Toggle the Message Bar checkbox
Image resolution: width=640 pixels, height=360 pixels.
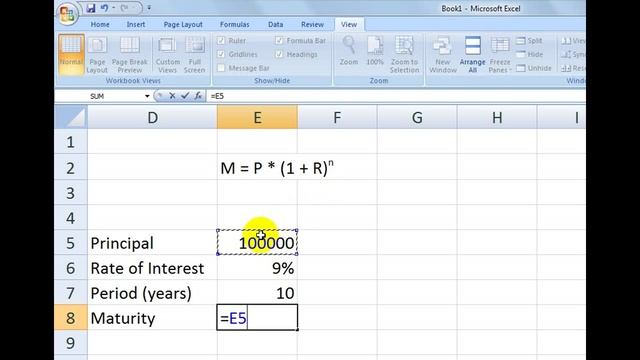(x=221, y=68)
